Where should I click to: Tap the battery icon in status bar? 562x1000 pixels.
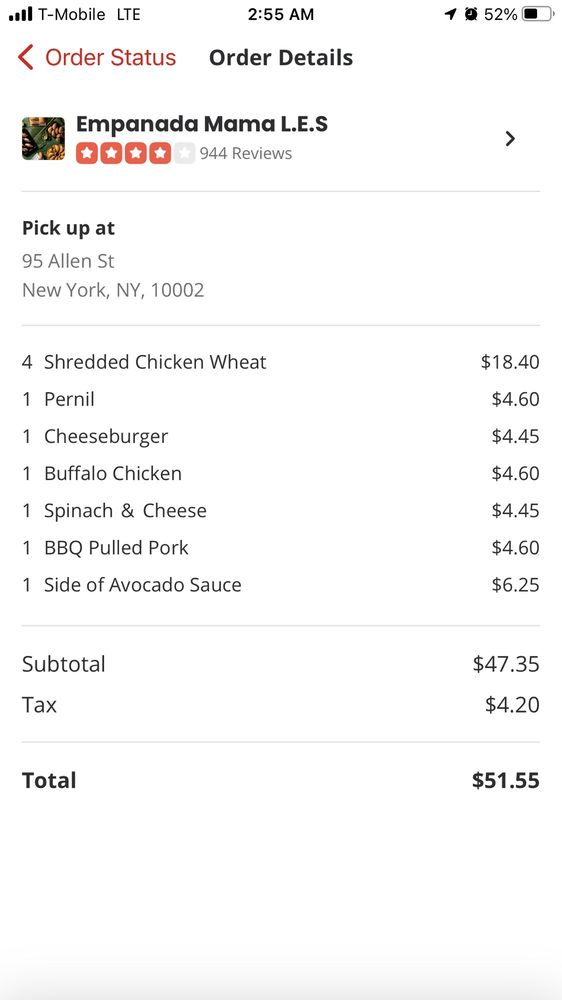(537, 14)
